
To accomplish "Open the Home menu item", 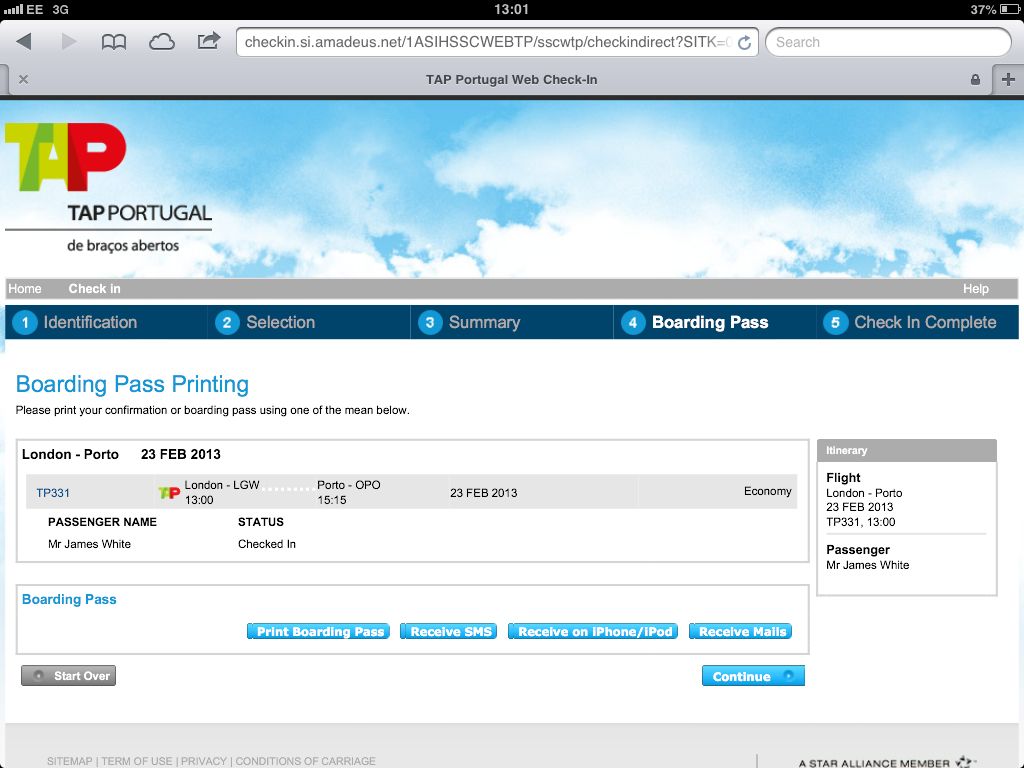I will pyautogui.click(x=25, y=289).
